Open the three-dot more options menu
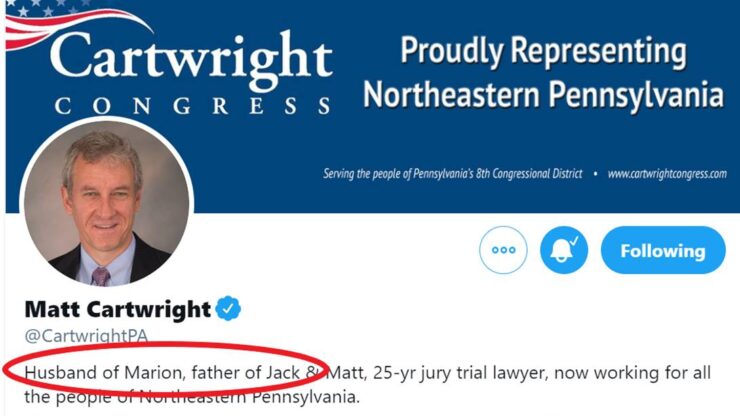The width and height of the screenshot is (740, 416). tap(503, 250)
